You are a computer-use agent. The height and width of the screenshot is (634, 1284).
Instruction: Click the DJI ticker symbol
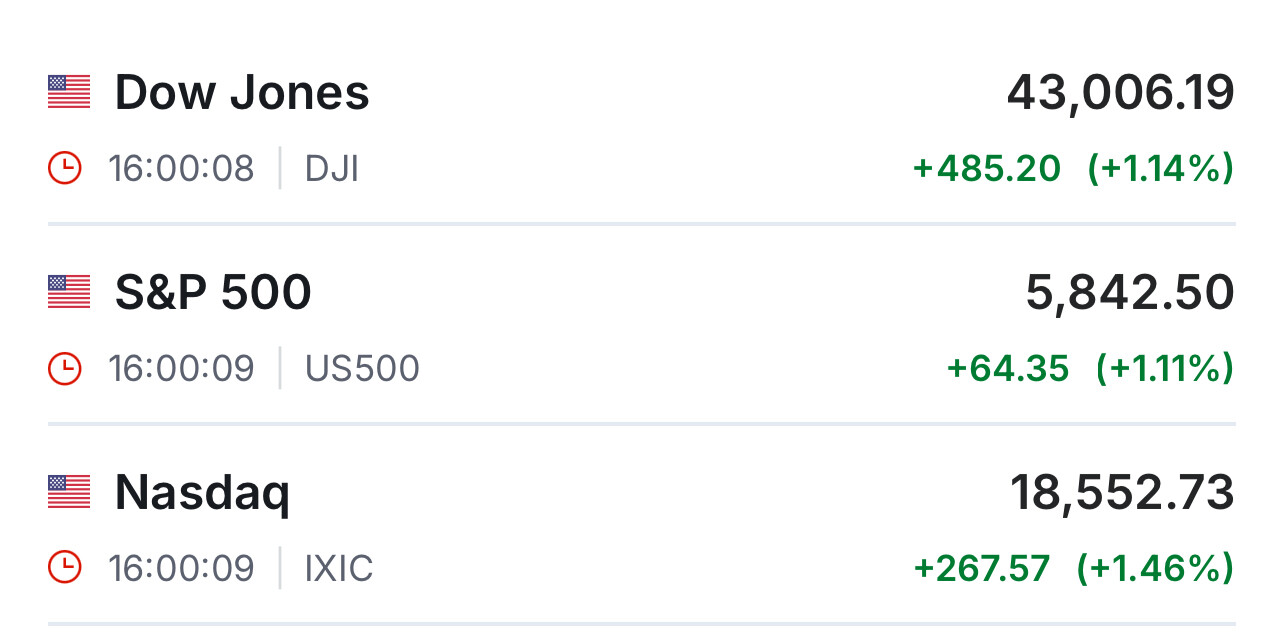[331, 169]
